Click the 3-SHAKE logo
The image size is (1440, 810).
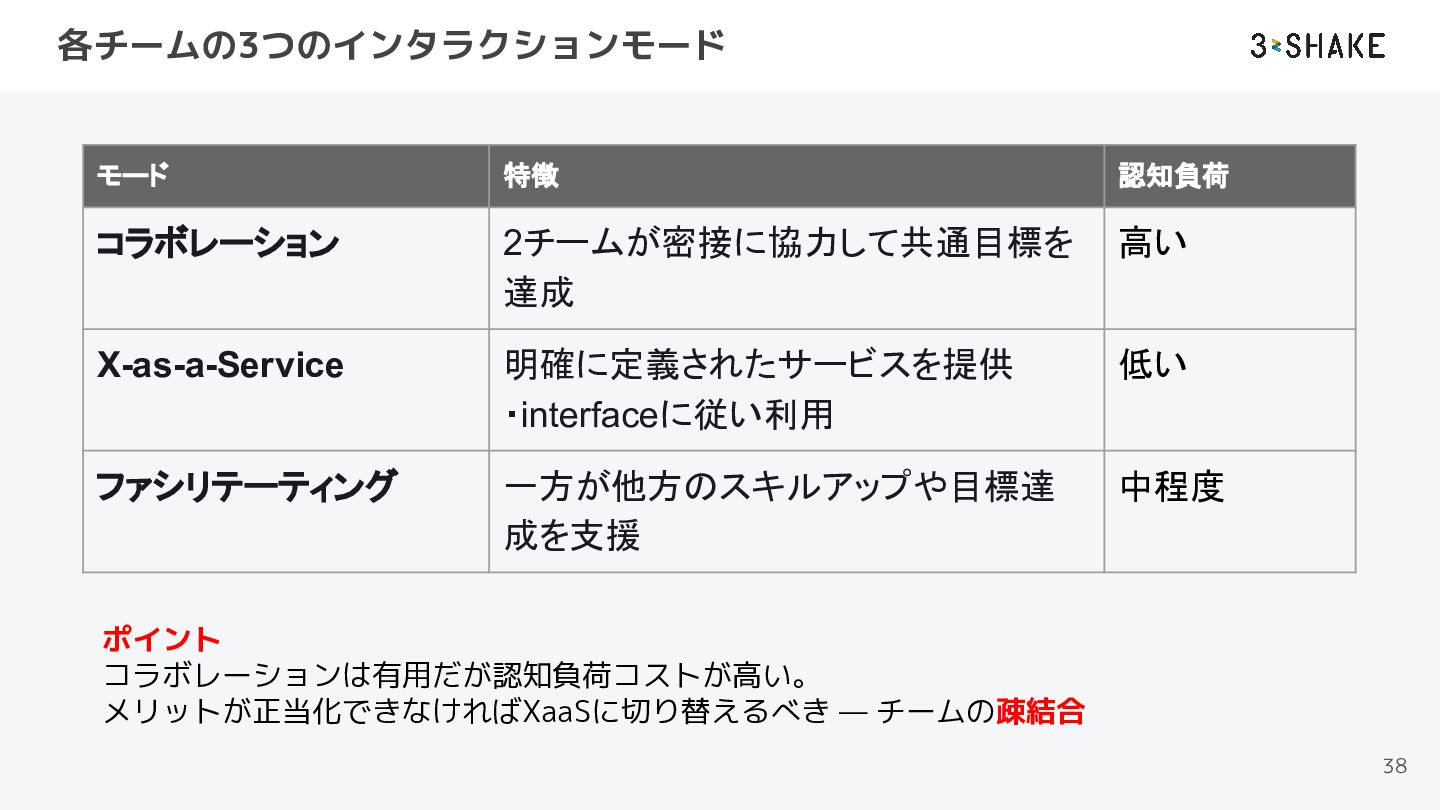tap(1317, 46)
